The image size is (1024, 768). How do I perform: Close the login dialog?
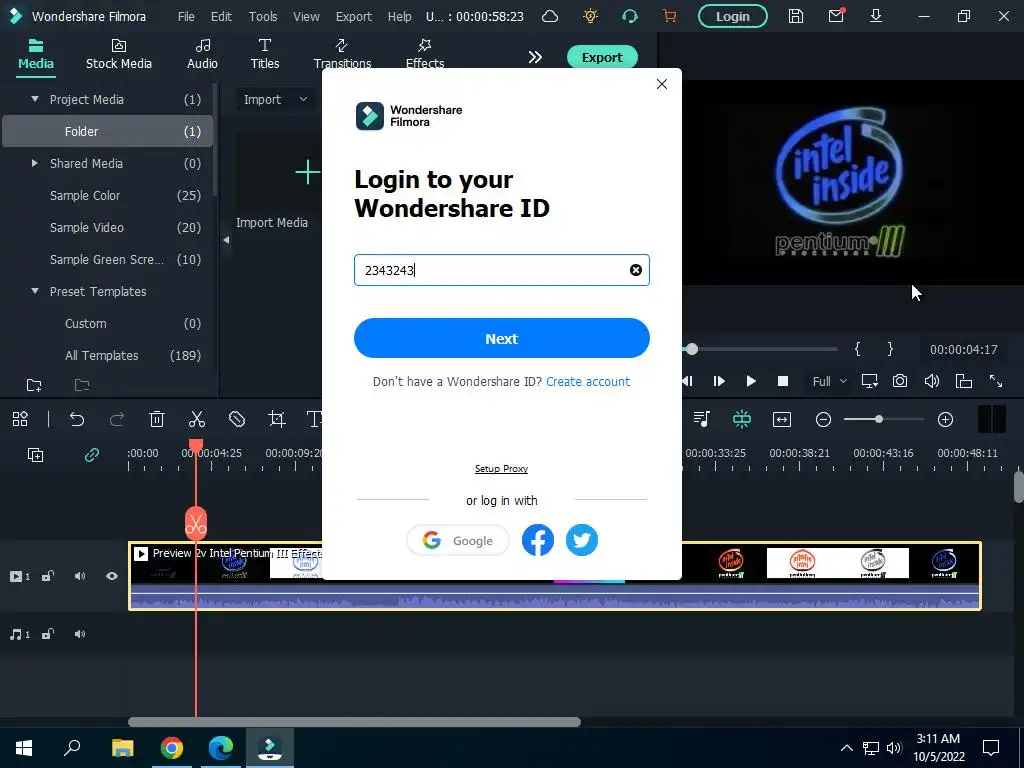tap(662, 84)
